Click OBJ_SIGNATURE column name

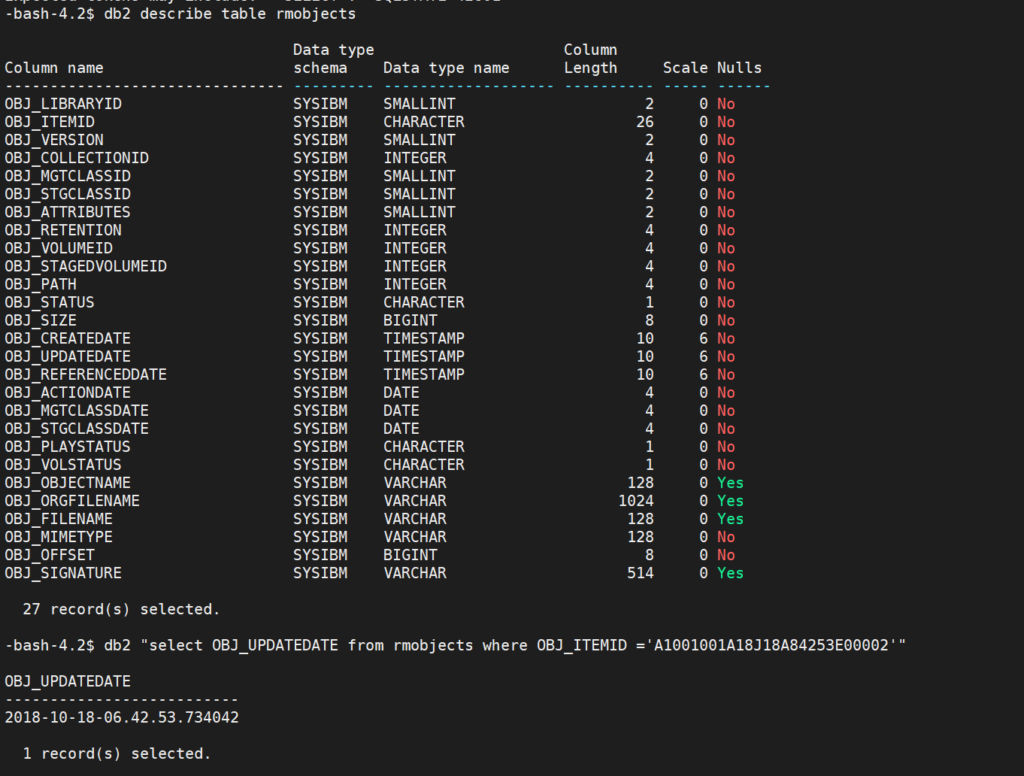point(63,574)
